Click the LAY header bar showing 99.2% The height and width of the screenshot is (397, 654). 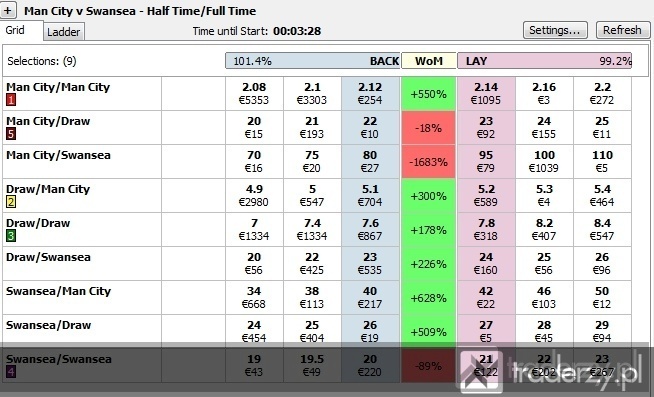(544, 61)
